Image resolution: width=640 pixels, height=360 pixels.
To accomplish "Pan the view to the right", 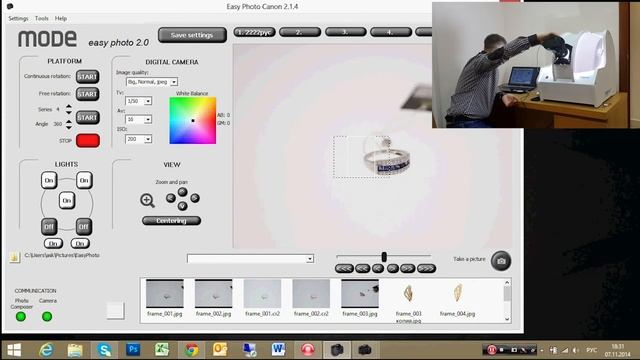I will (x=195, y=198).
